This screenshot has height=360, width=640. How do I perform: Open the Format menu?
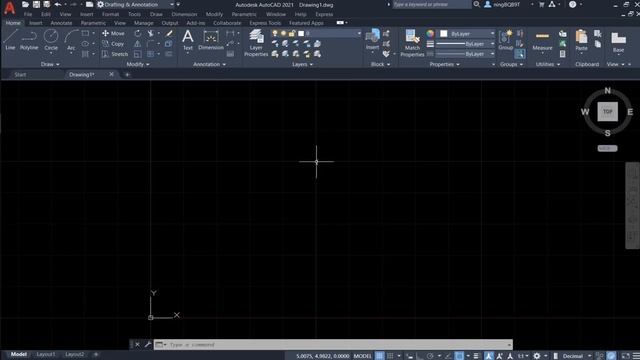[110, 14]
